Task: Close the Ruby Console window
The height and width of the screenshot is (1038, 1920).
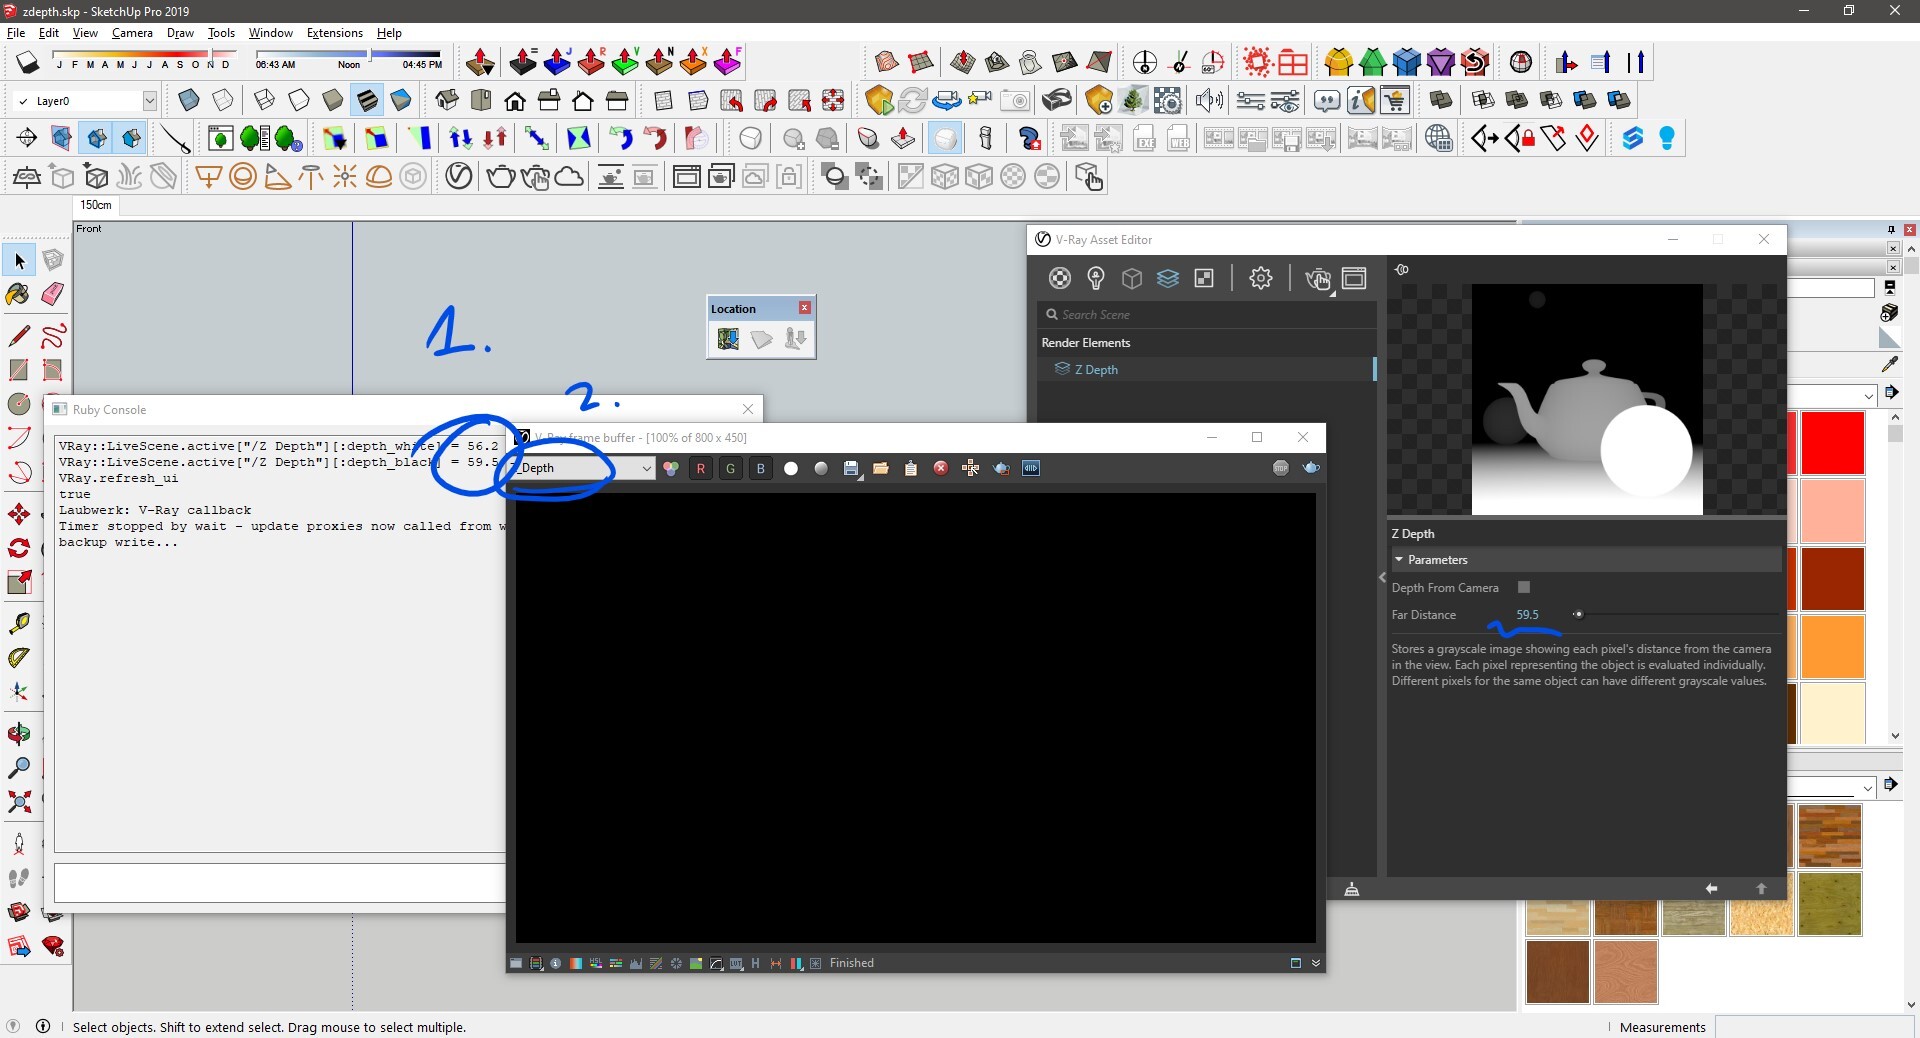Action: pos(748,409)
